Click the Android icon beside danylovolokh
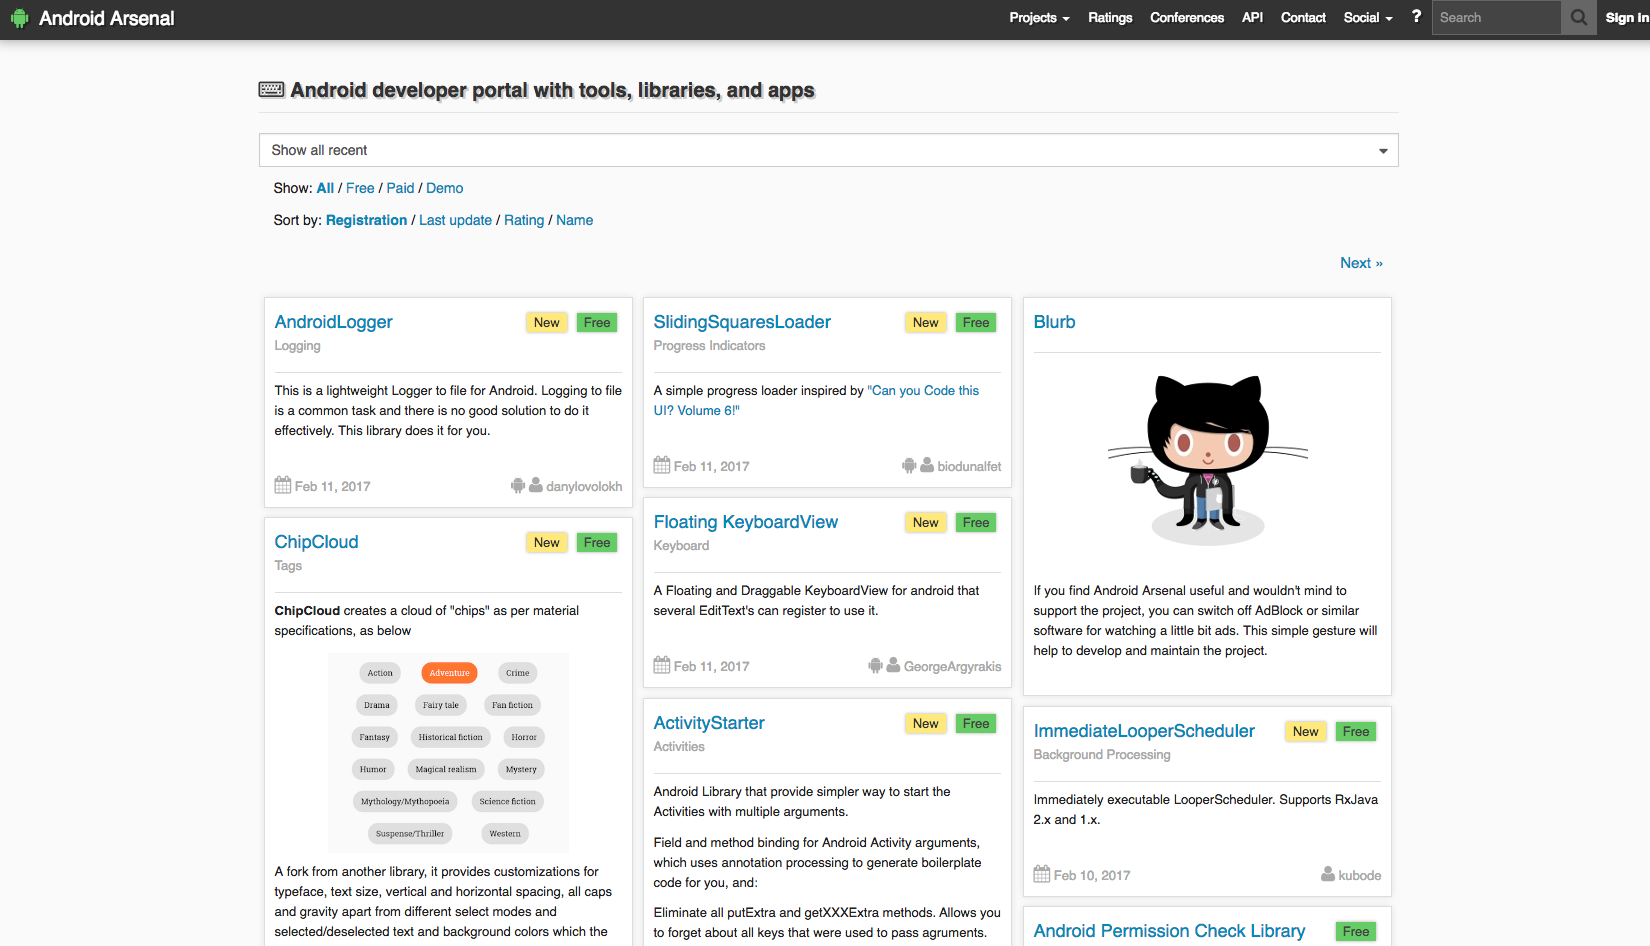This screenshot has width=1650, height=946. point(518,485)
